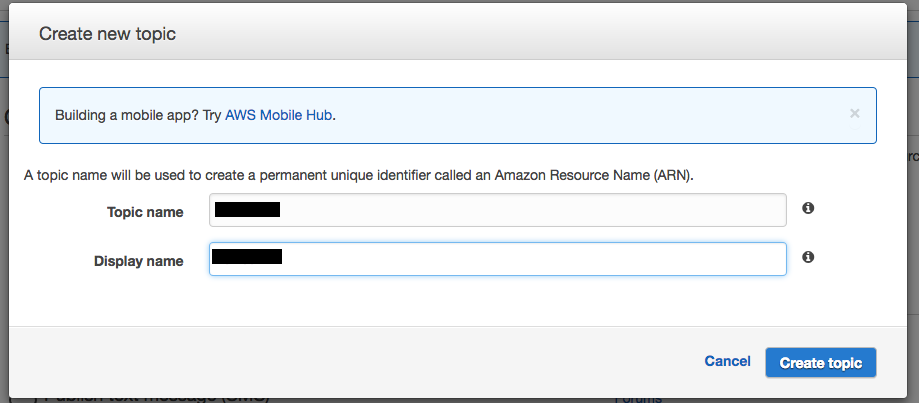Select the redacted text in Display name

(247, 258)
